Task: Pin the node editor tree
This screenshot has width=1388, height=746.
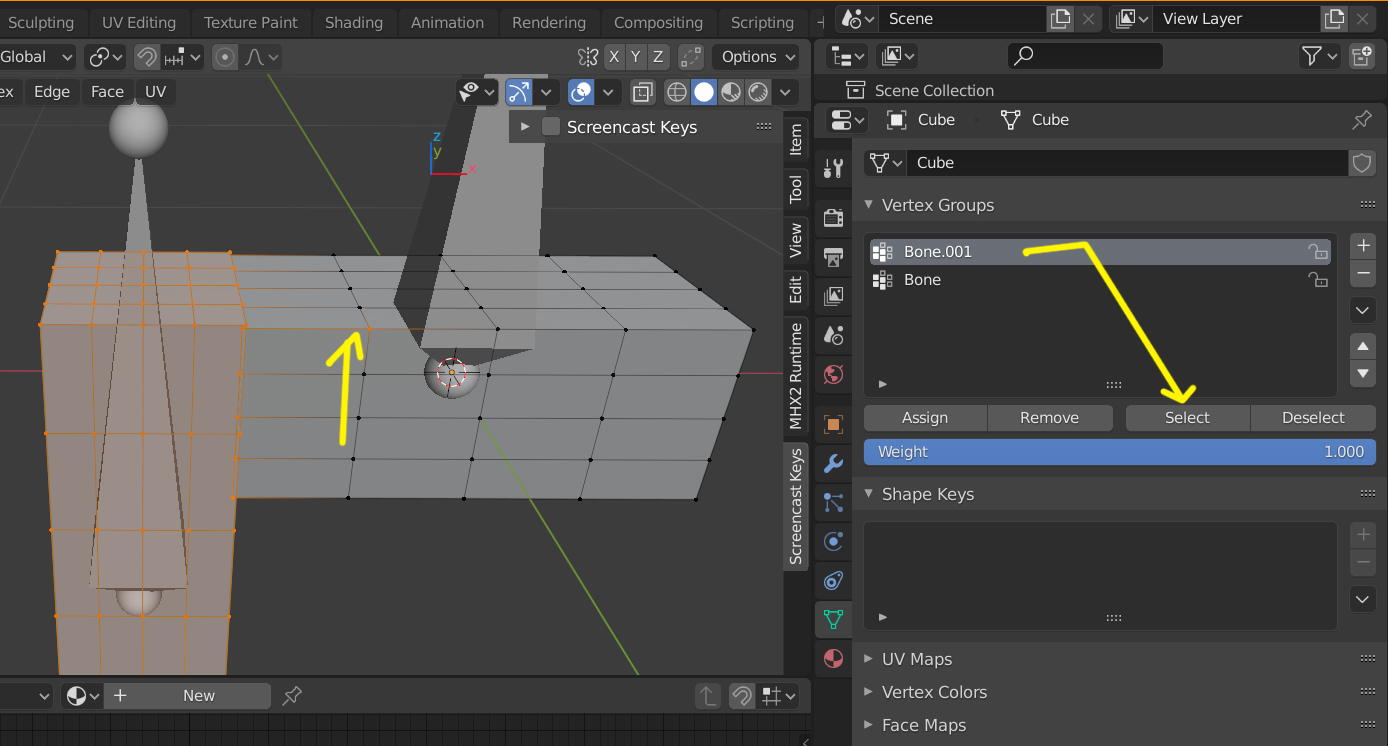Action: click(292, 695)
